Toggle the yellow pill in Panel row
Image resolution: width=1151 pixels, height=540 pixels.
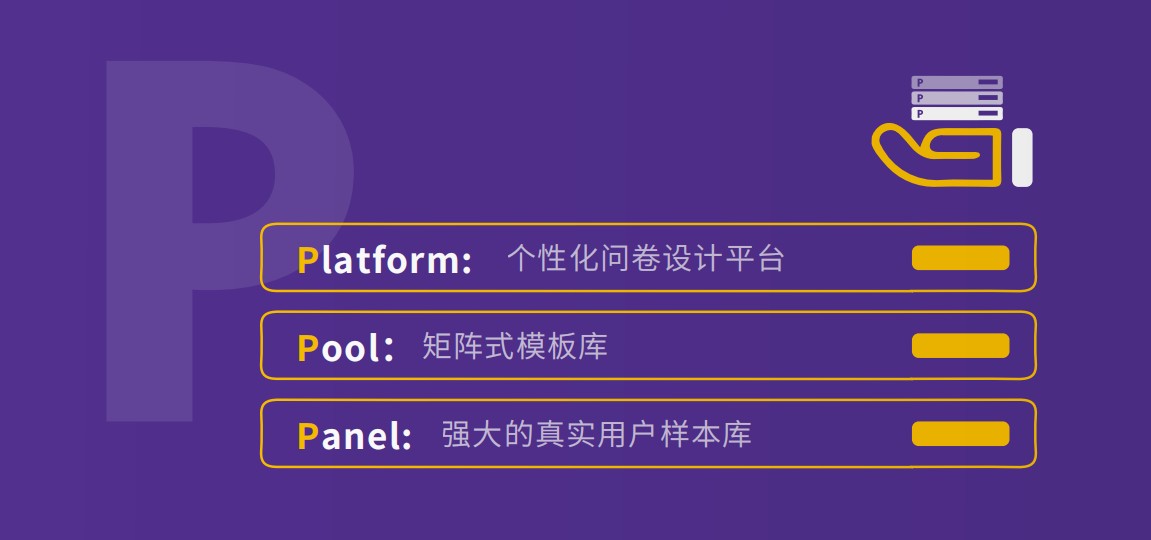[960, 434]
